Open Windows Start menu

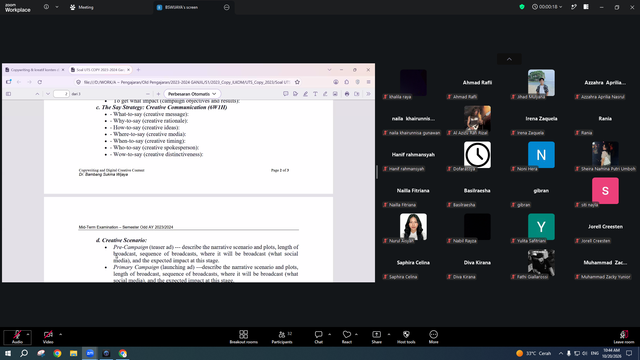coord(8,353)
